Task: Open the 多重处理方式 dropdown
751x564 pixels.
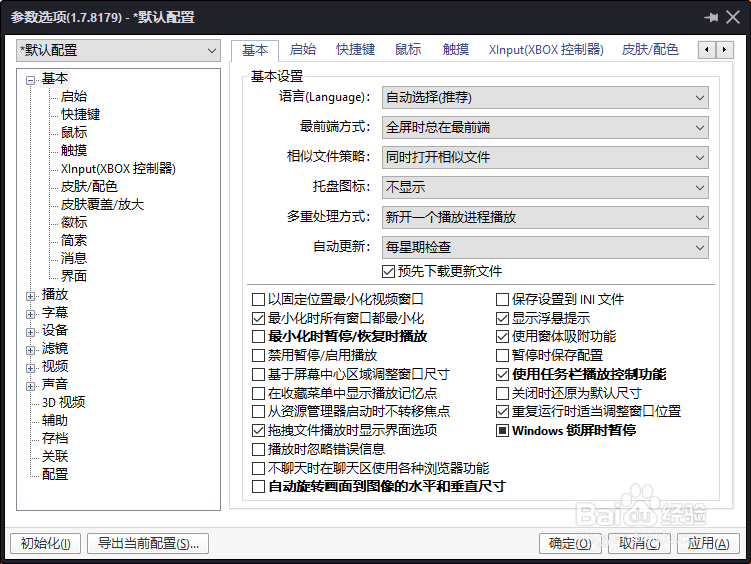Action: tap(545, 217)
